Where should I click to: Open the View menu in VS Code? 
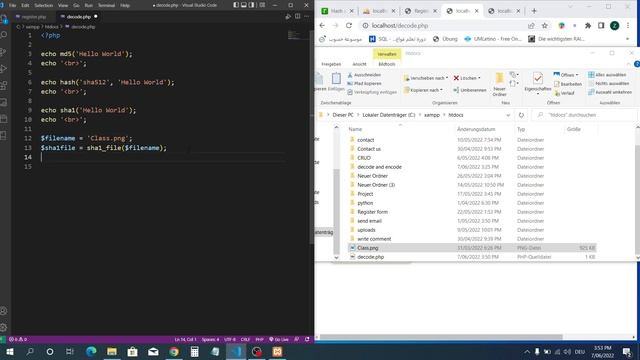click(x=63, y=6)
